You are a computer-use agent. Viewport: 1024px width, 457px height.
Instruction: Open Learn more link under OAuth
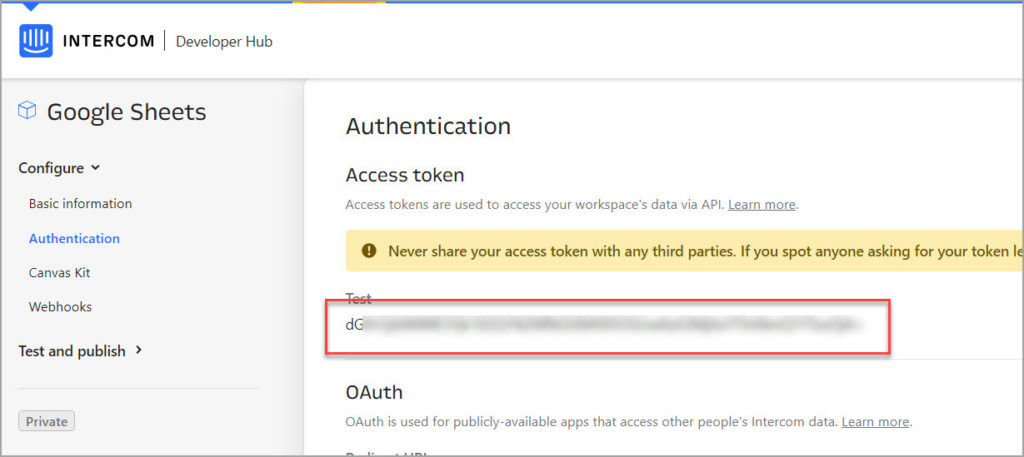coord(876,422)
